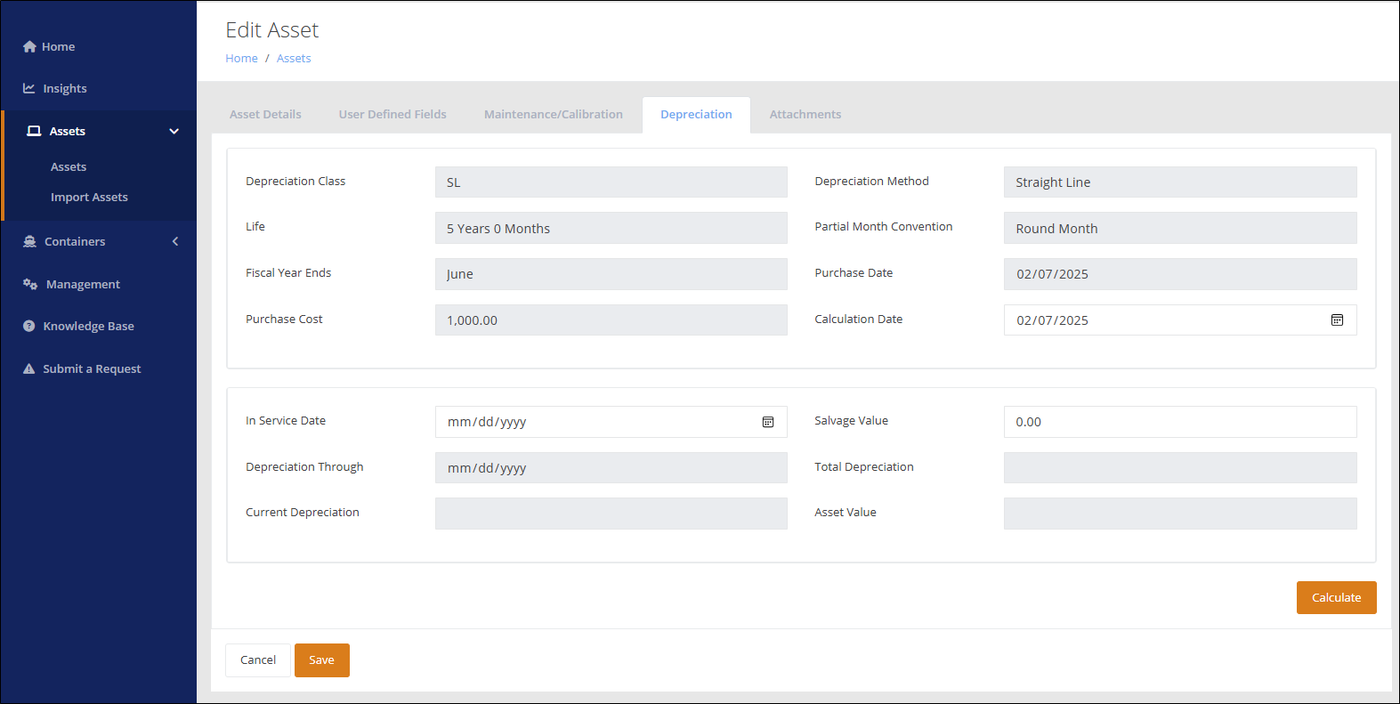Click the Calculation Date input field

[x=1180, y=320]
